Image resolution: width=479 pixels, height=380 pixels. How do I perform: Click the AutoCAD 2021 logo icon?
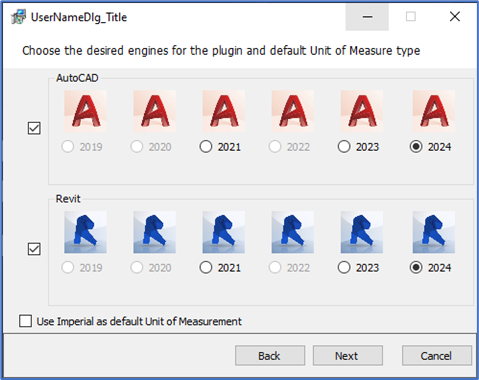[x=224, y=111]
